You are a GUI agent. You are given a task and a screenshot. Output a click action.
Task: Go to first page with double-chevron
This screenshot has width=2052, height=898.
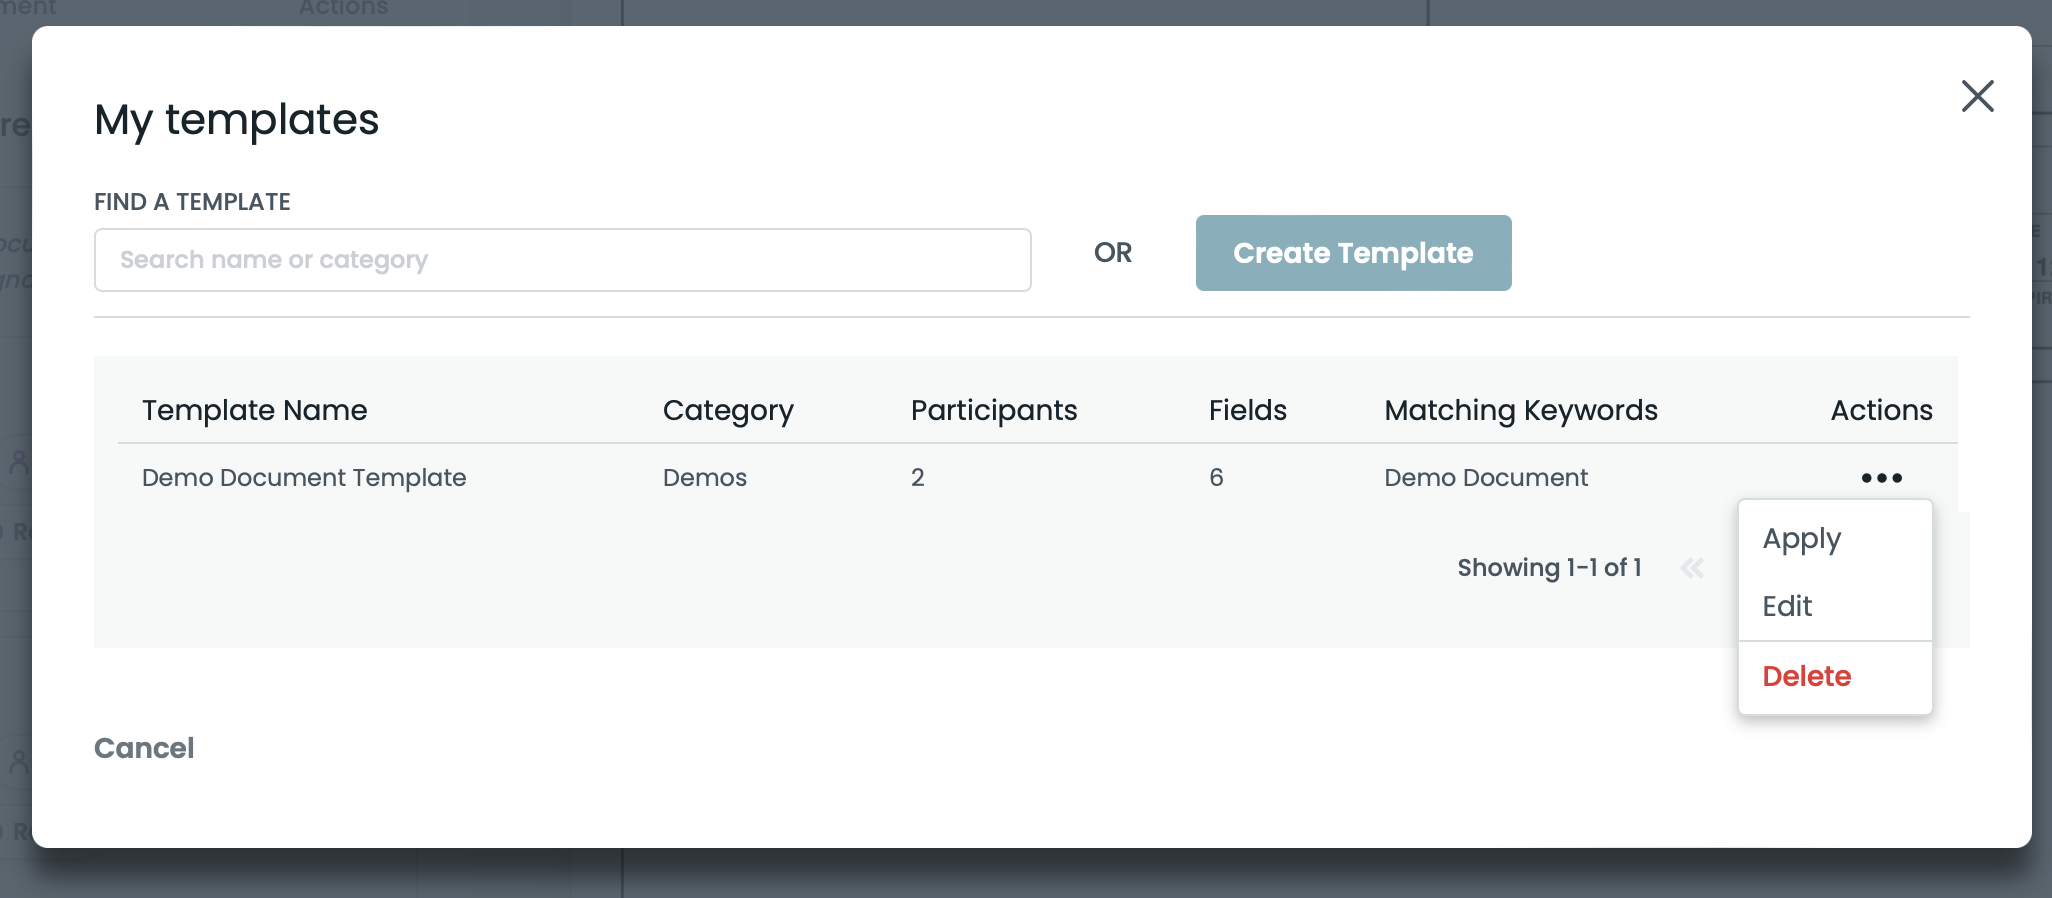click(1692, 568)
